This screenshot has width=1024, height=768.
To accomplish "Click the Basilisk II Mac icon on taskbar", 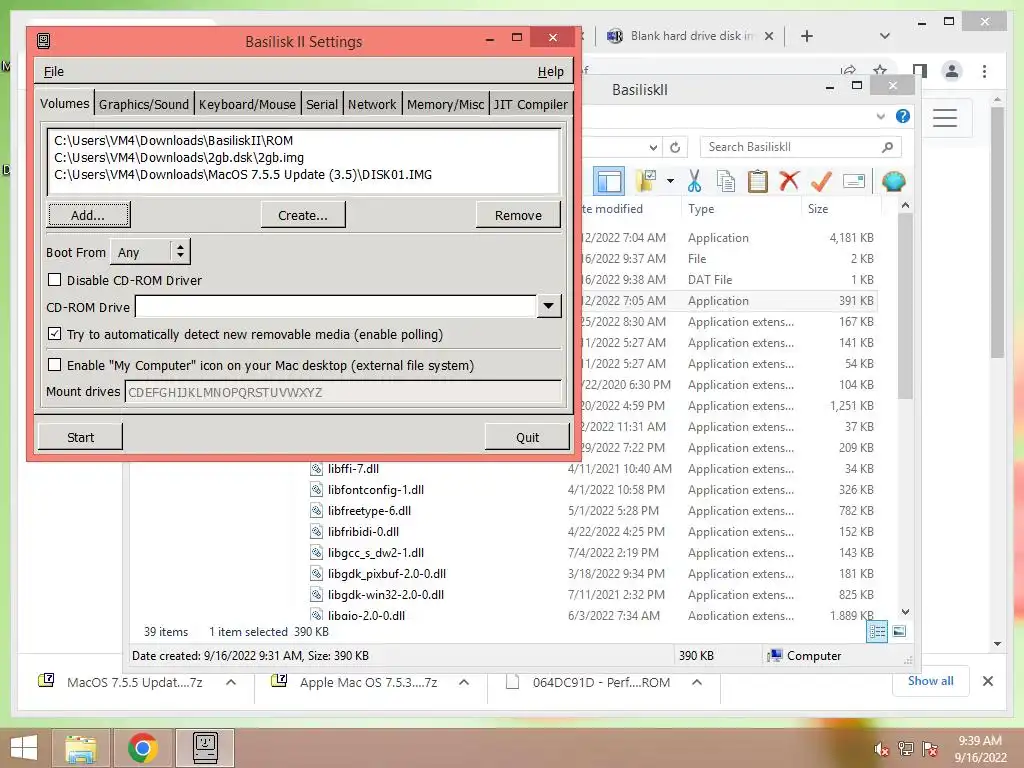I will click(x=205, y=748).
